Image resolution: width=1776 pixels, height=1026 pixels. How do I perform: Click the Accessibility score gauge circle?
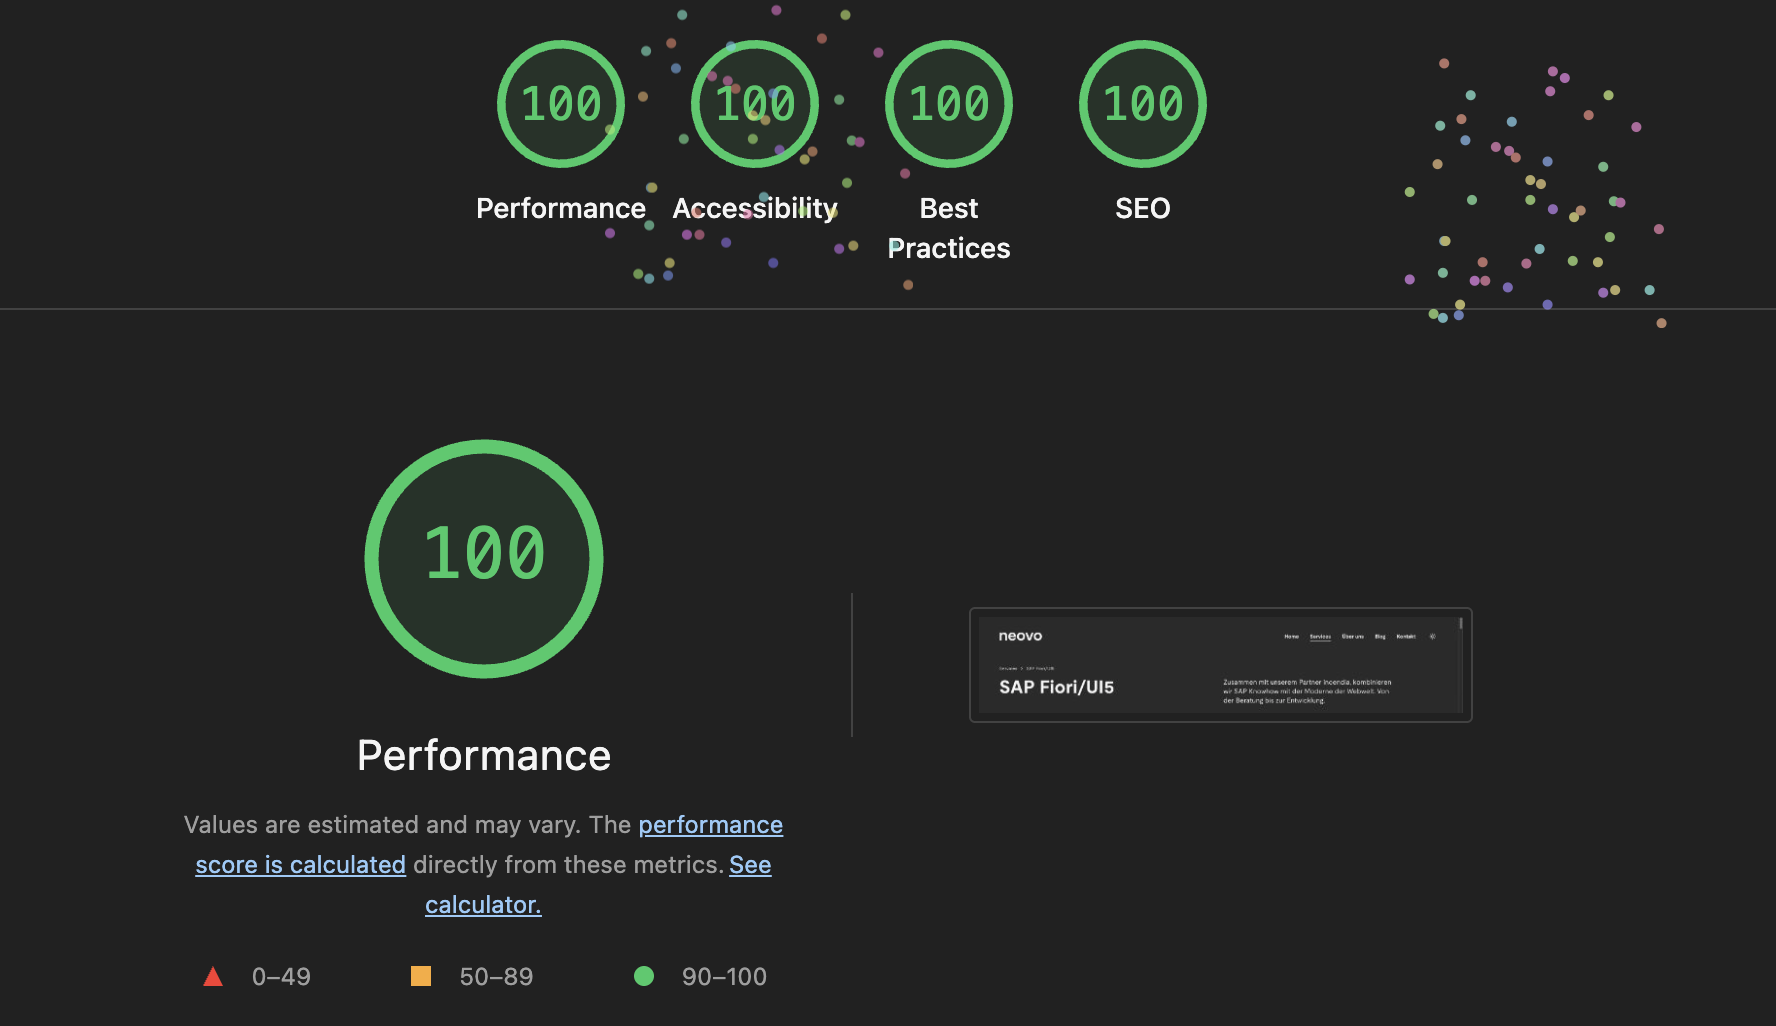755,104
